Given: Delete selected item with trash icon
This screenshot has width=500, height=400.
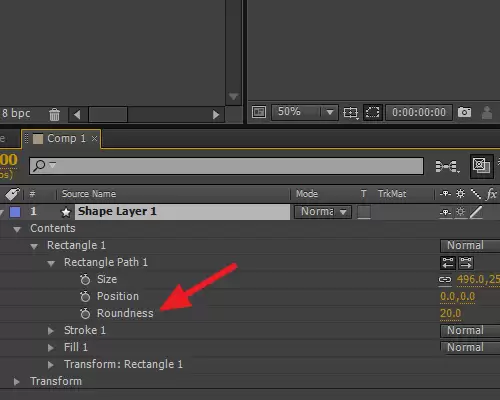Looking at the screenshot, I should point(54,115).
